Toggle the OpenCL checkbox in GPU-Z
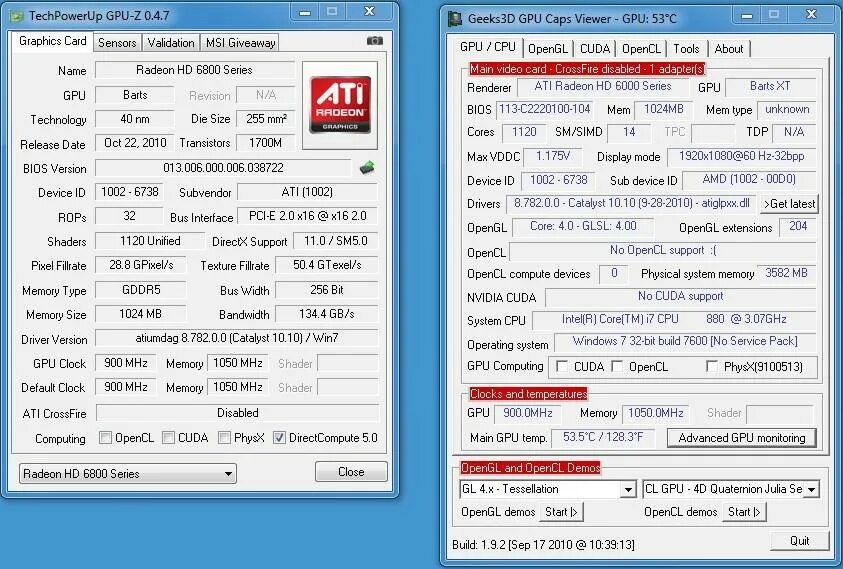 click(105, 438)
